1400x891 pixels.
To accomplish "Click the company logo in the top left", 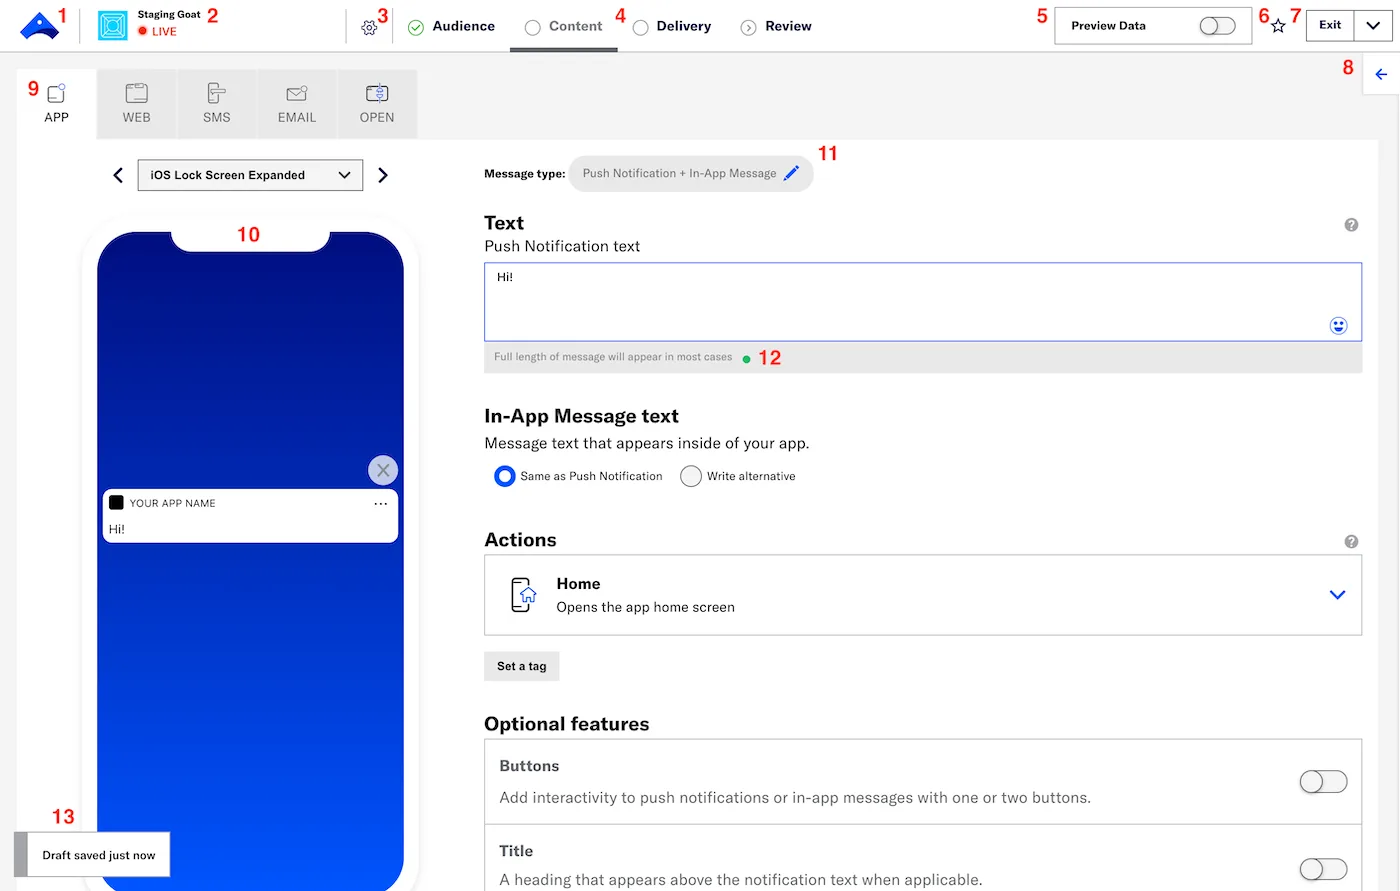I will coord(41,25).
